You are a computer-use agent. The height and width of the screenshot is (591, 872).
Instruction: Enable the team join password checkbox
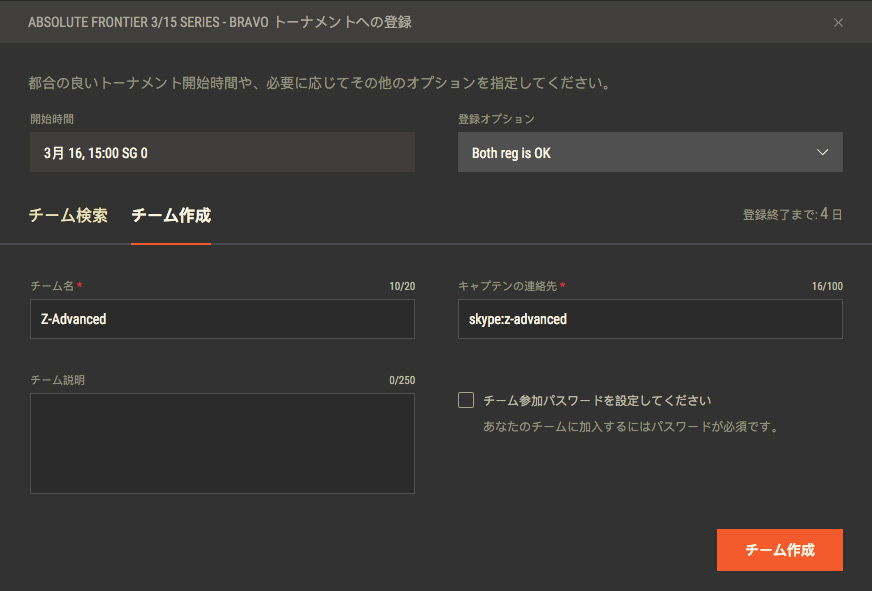click(466, 400)
